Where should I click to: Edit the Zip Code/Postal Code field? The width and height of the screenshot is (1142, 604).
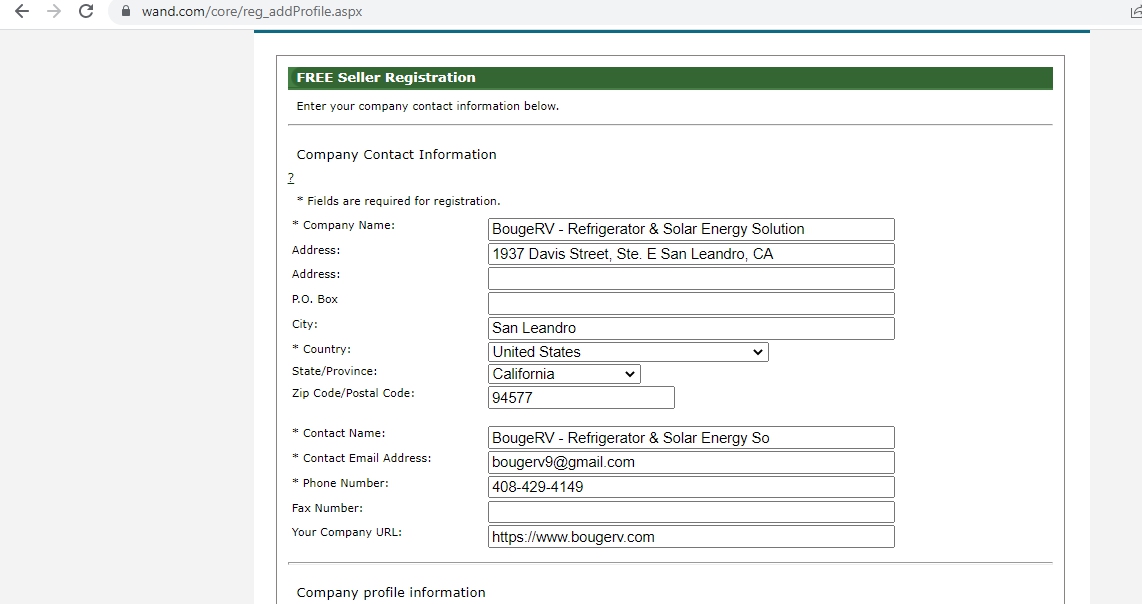point(580,398)
